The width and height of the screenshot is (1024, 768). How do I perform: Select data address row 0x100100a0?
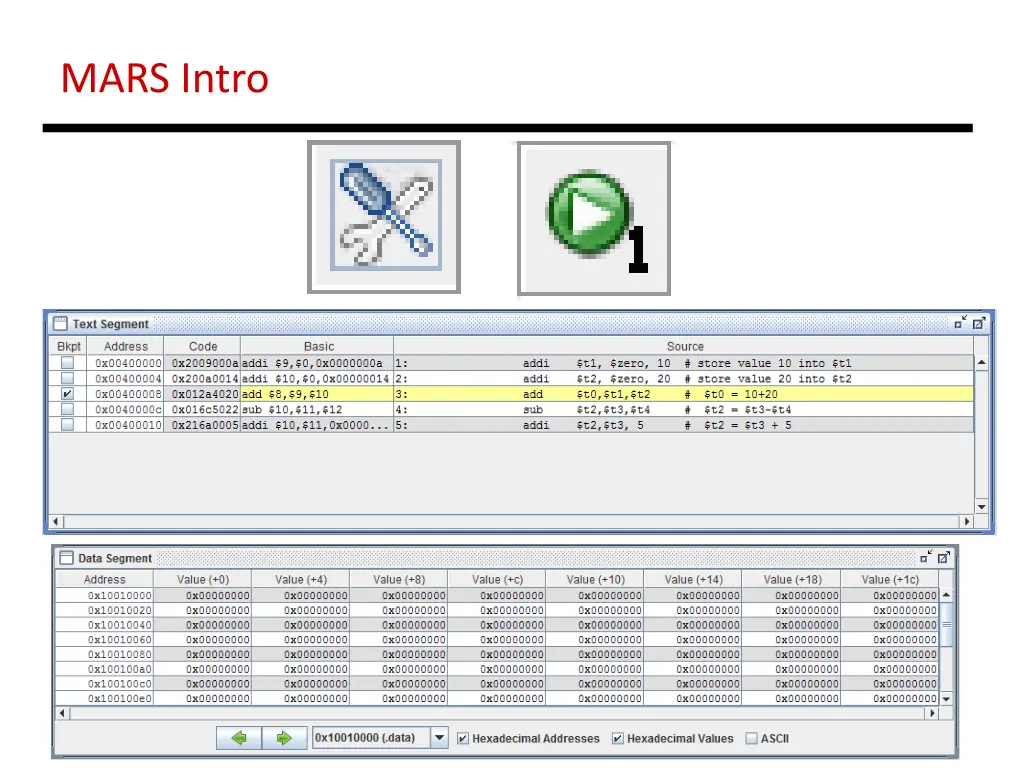click(x=497, y=669)
